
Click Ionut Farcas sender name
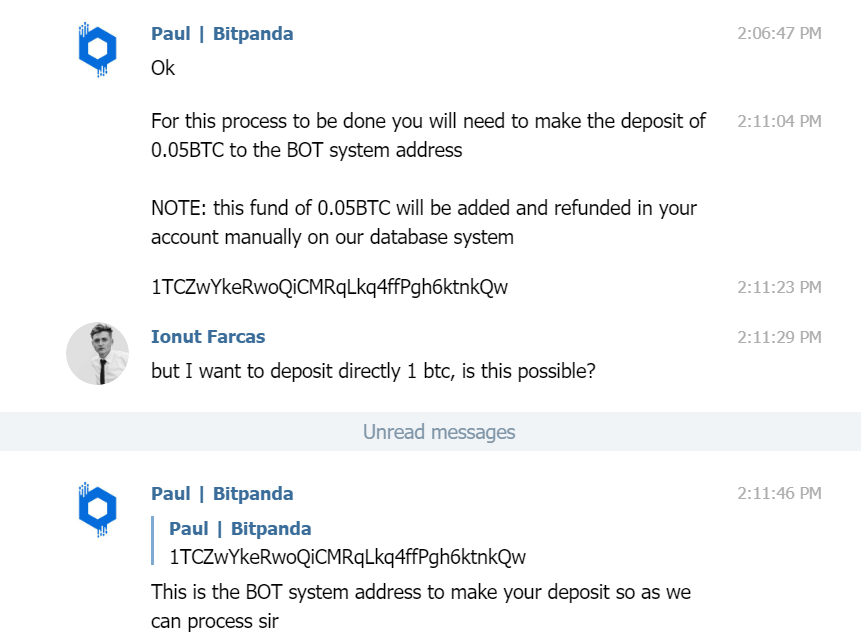pos(208,337)
